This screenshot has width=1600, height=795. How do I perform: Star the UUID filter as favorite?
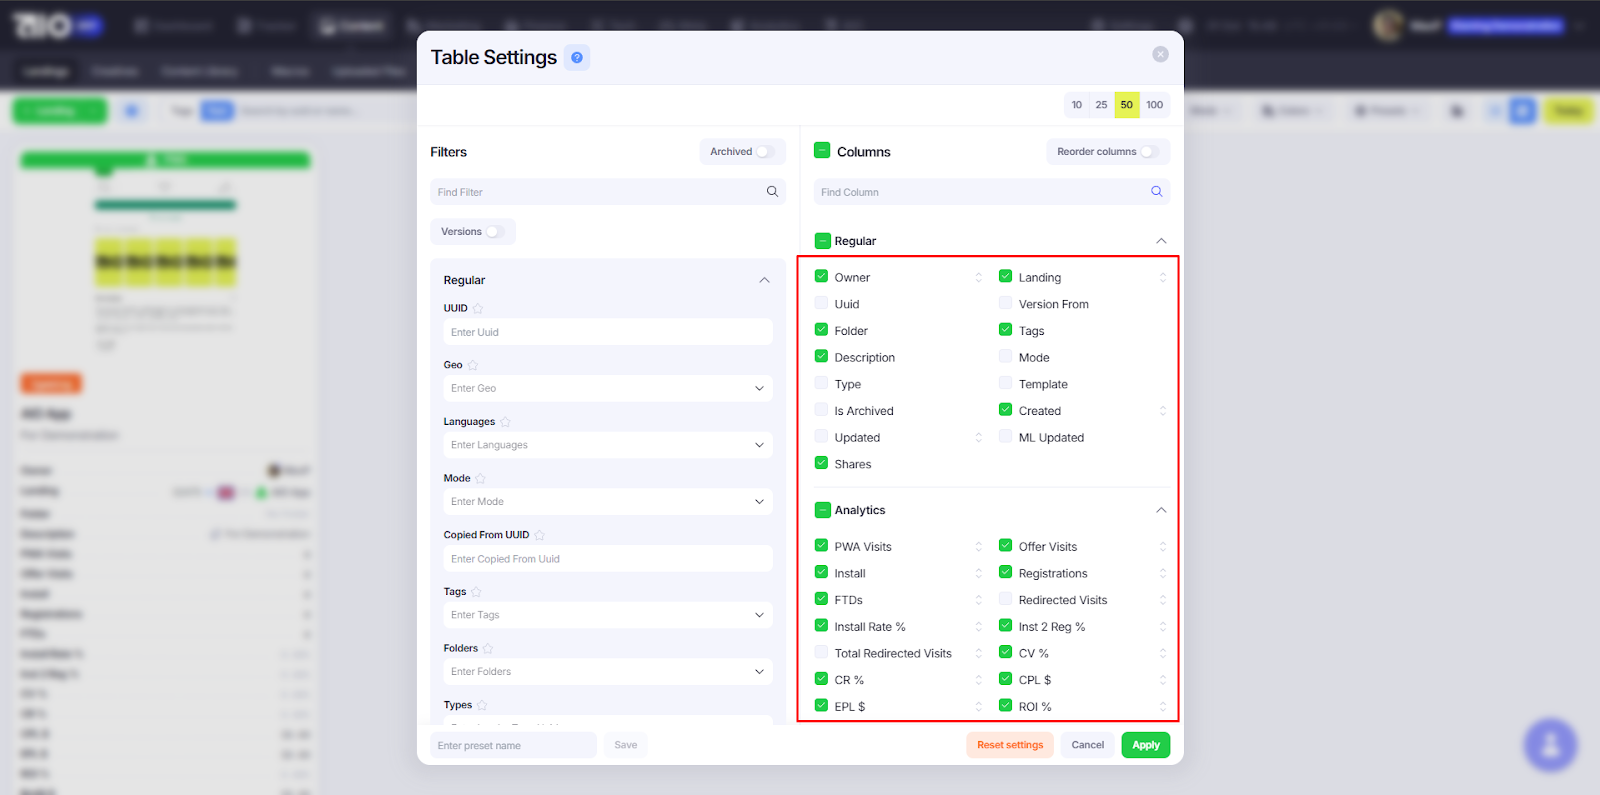(x=478, y=308)
